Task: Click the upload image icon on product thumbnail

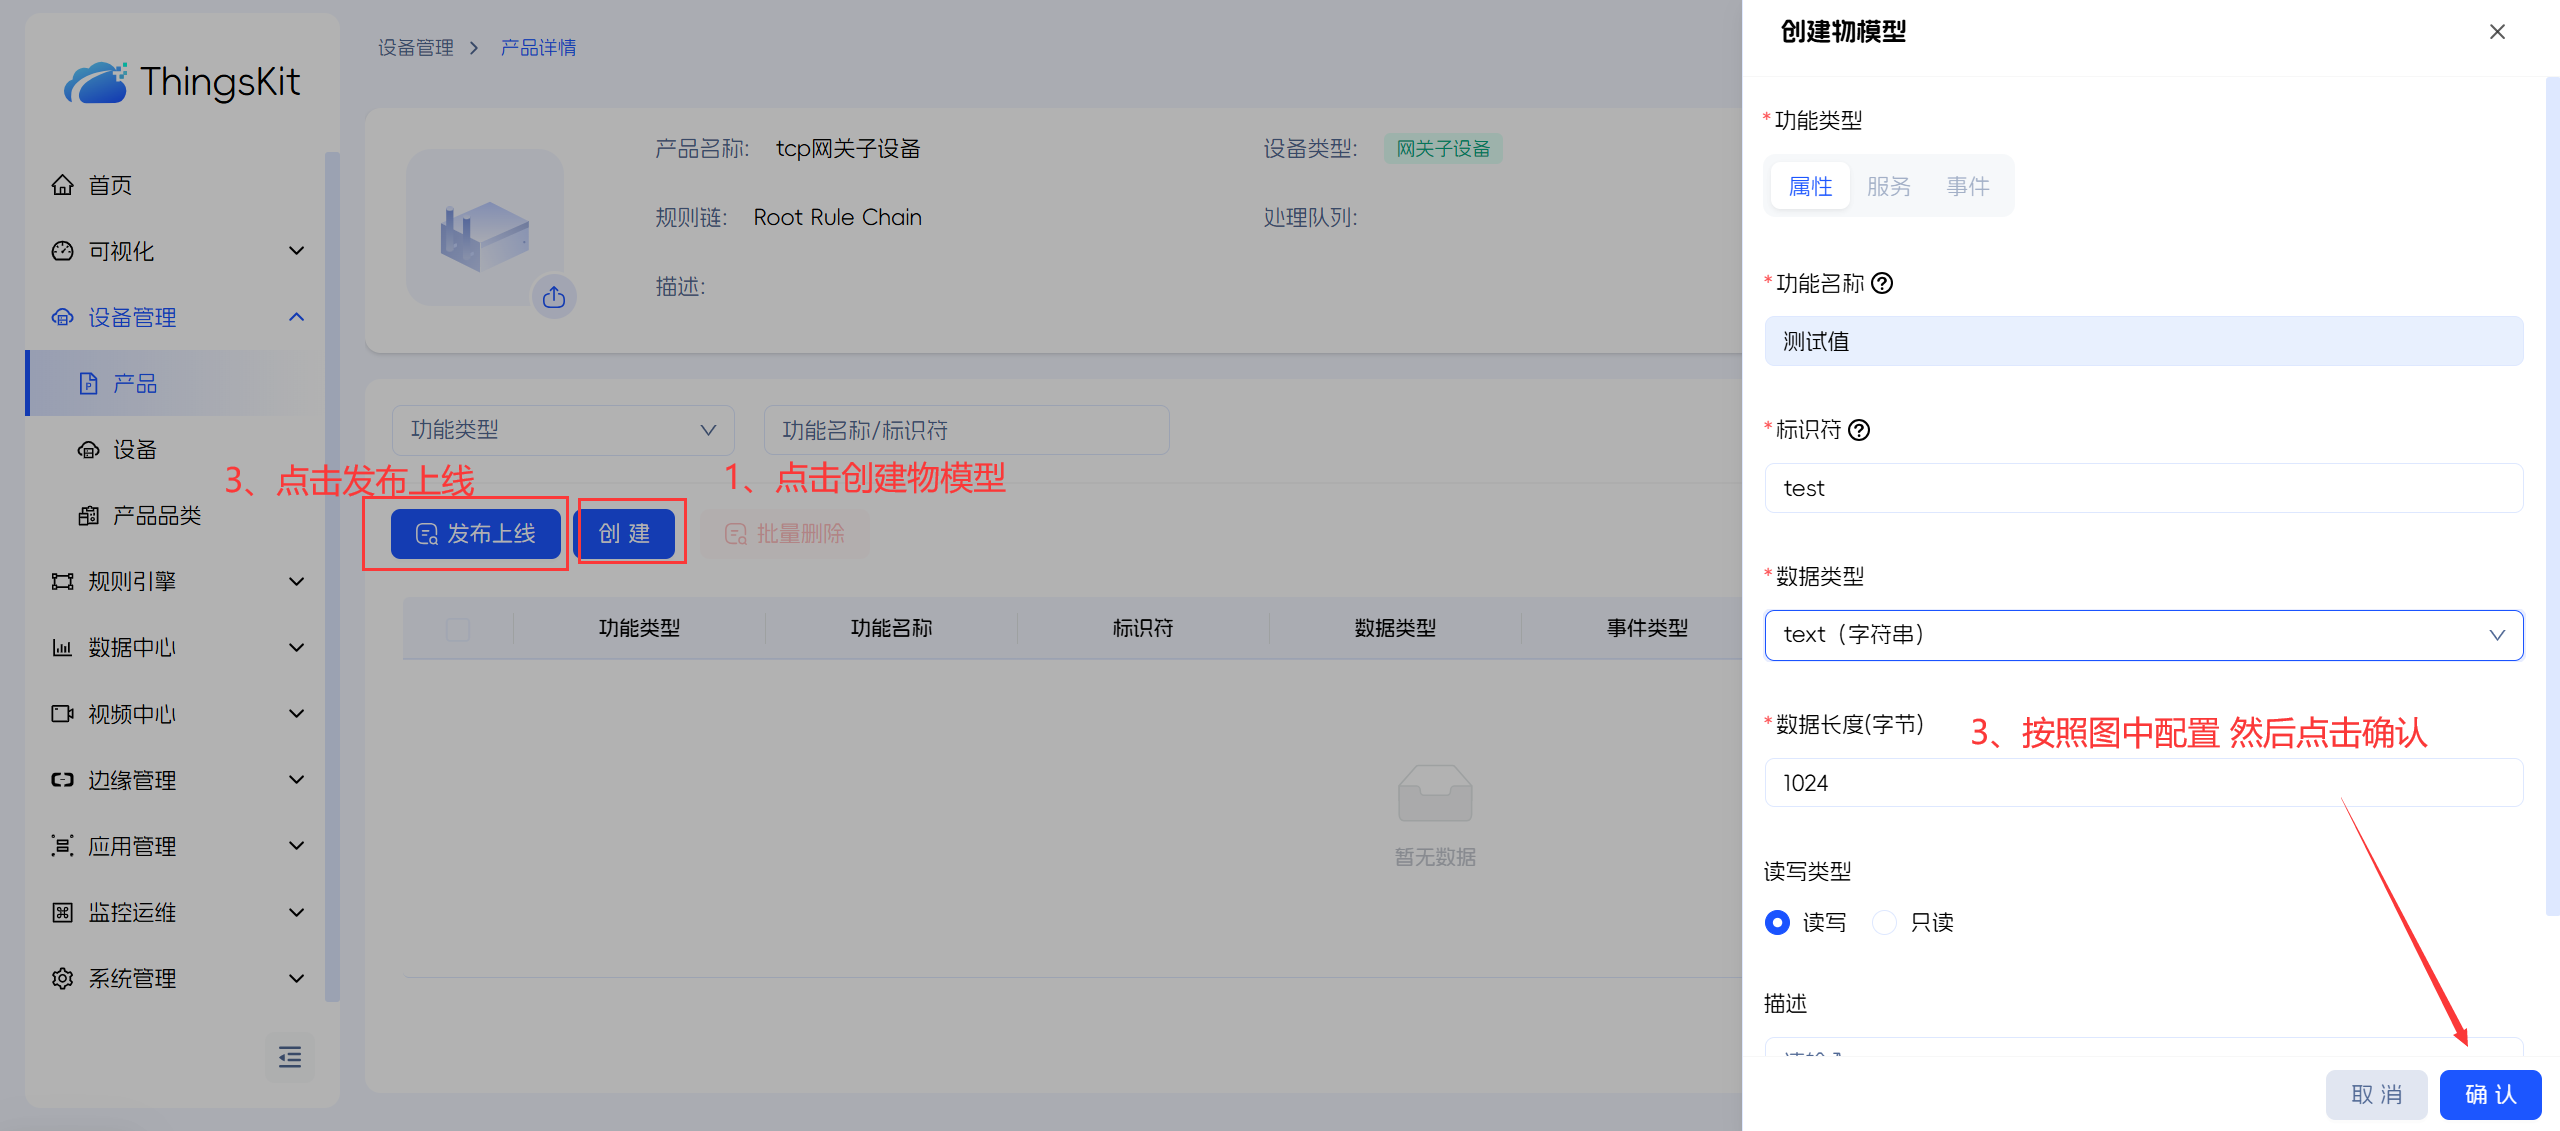Action: pyautogui.click(x=554, y=297)
